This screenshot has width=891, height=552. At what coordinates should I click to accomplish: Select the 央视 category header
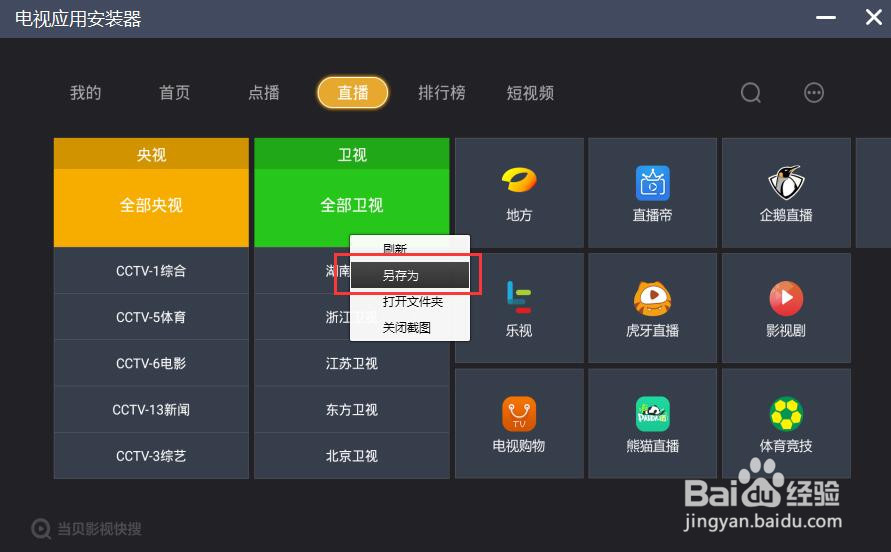(x=151, y=154)
